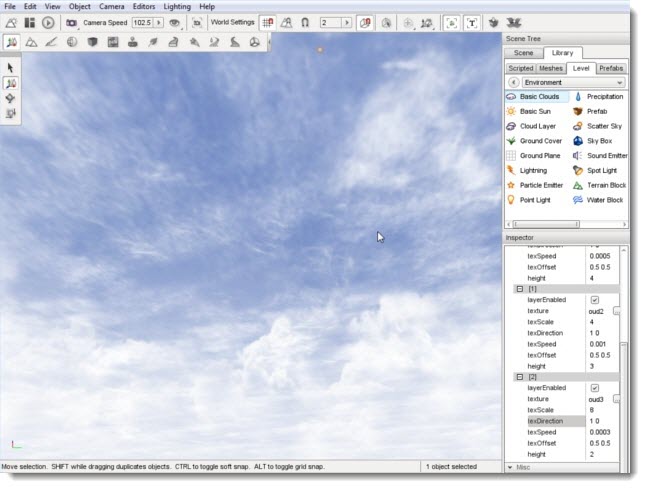The width and height of the screenshot is (645, 488).
Task: Open the Camera menu
Action: tap(111, 7)
